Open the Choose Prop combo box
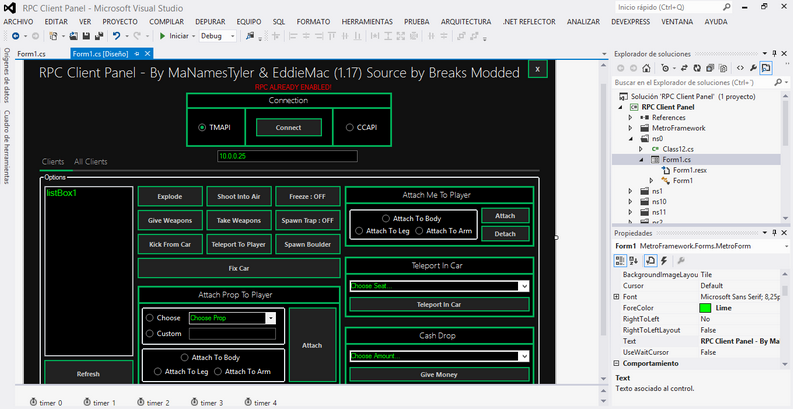The width and height of the screenshot is (793, 409). (x=271, y=318)
